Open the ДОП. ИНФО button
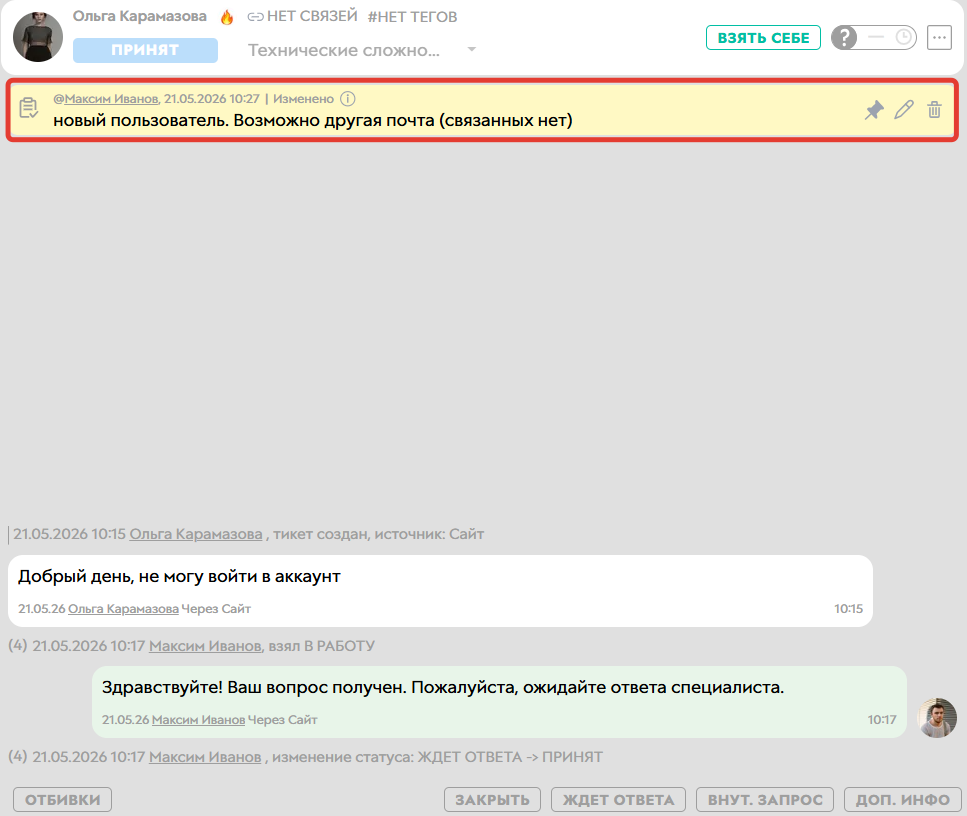 point(902,799)
